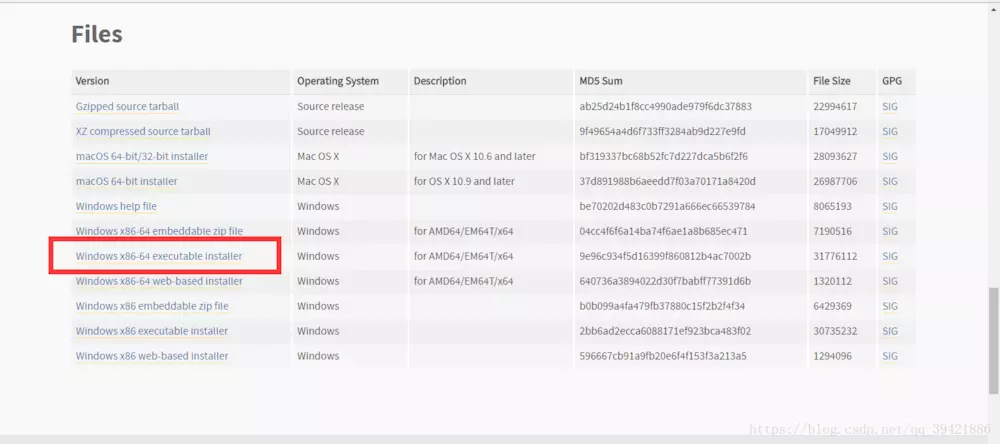Select MD5 sum bf319337bc68b52fc7d227dca5b6f2f6

(663, 156)
